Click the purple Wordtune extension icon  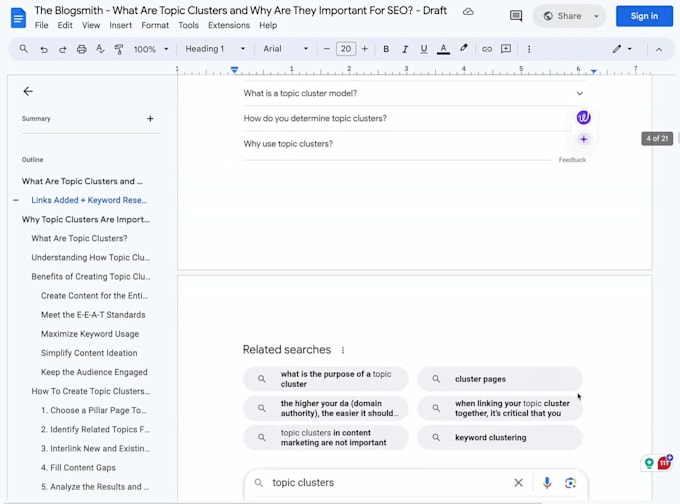click(583, 117)
